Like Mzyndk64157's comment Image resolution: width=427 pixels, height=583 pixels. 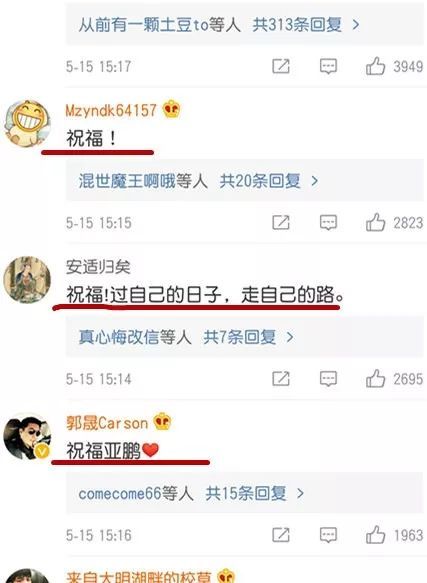[375, 223]
